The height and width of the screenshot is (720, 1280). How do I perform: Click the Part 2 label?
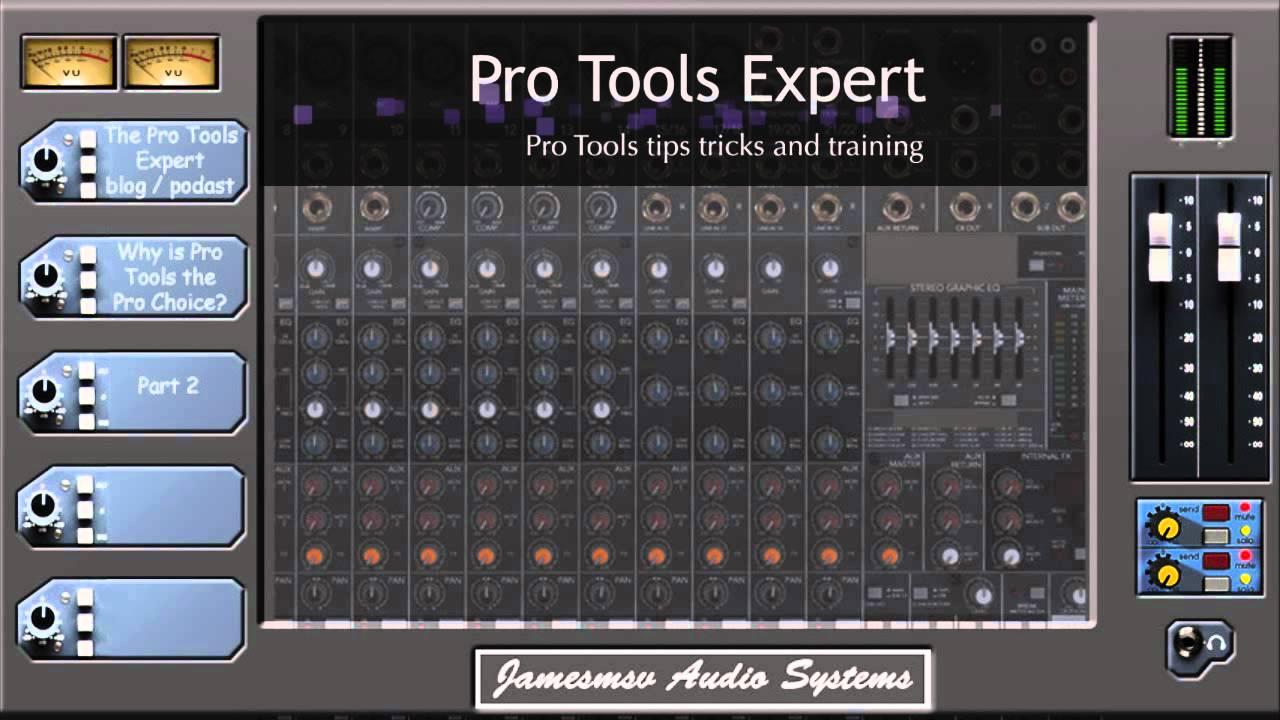pyautogui.click(x=168, y=386)
